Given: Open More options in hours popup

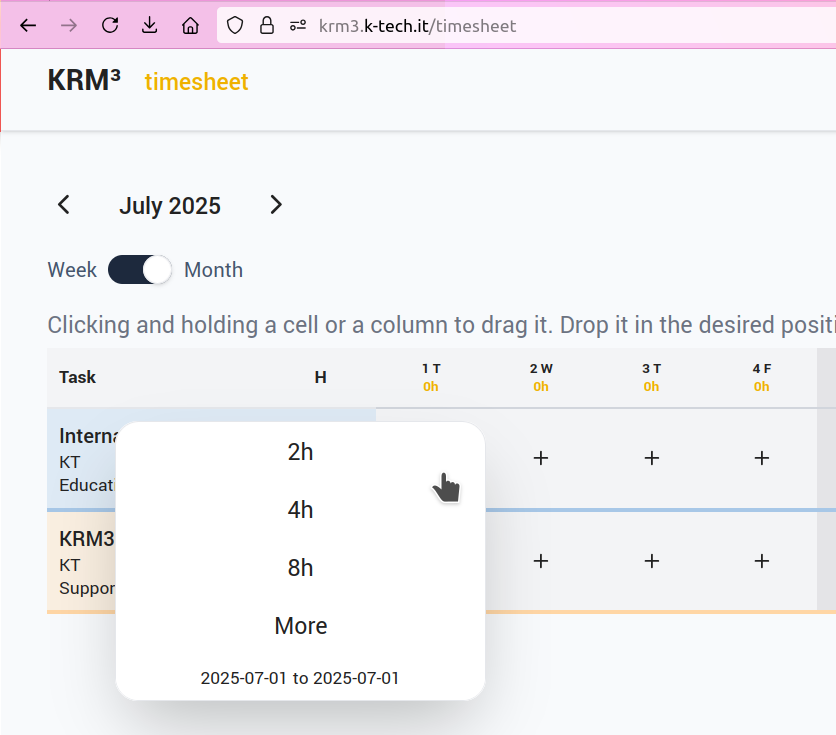Looking at the screenshot, I should [x=300, y=626].
